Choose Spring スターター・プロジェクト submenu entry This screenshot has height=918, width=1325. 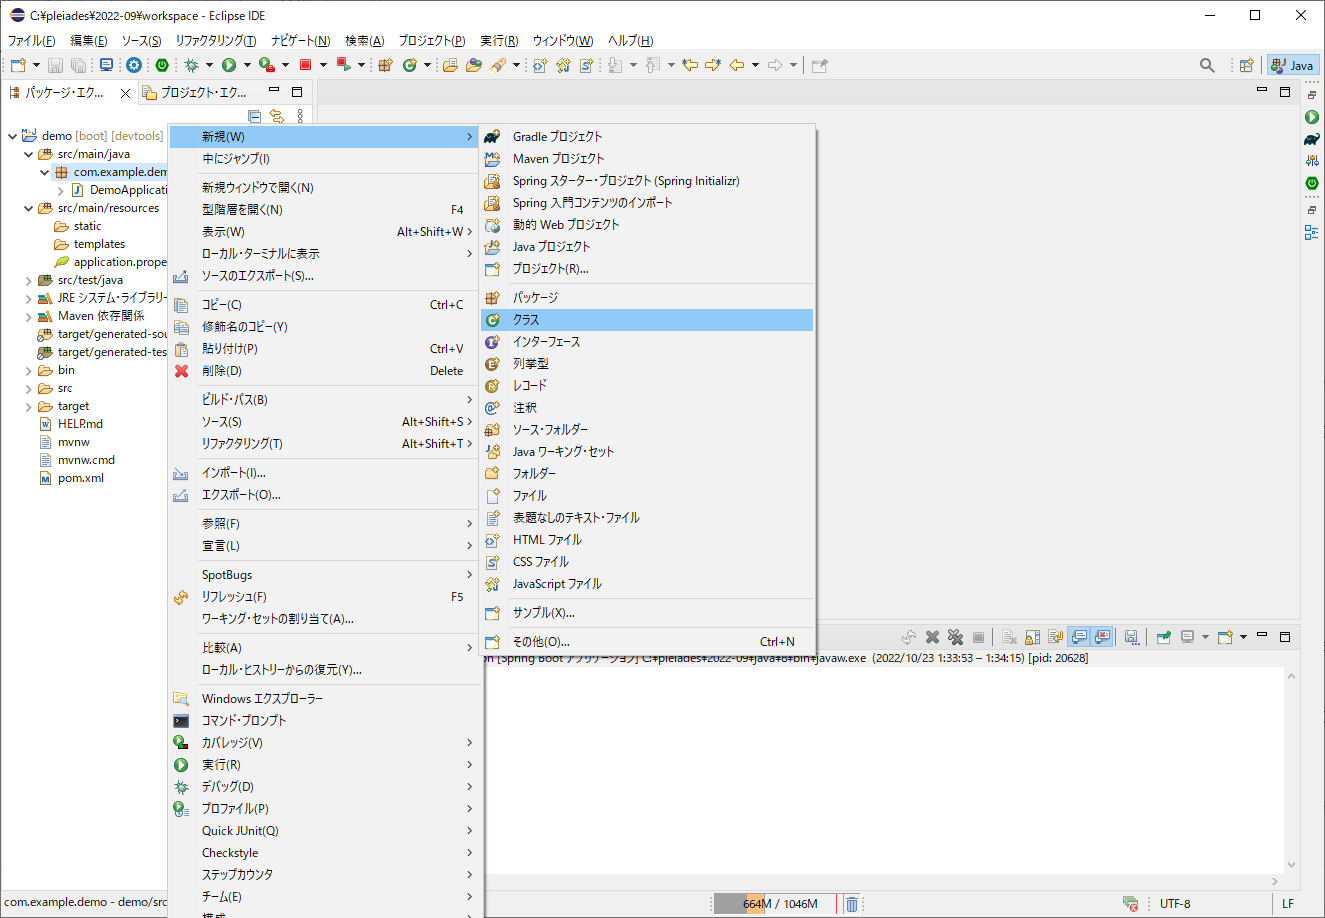647,181
